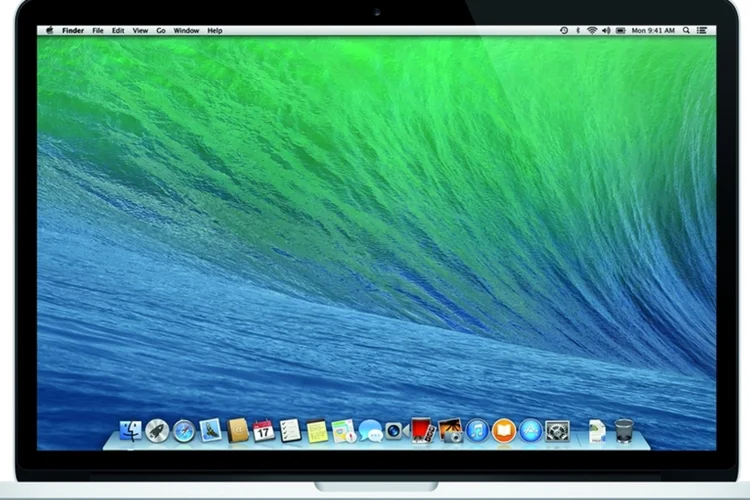Click the battery status icon

coord(621,30)
